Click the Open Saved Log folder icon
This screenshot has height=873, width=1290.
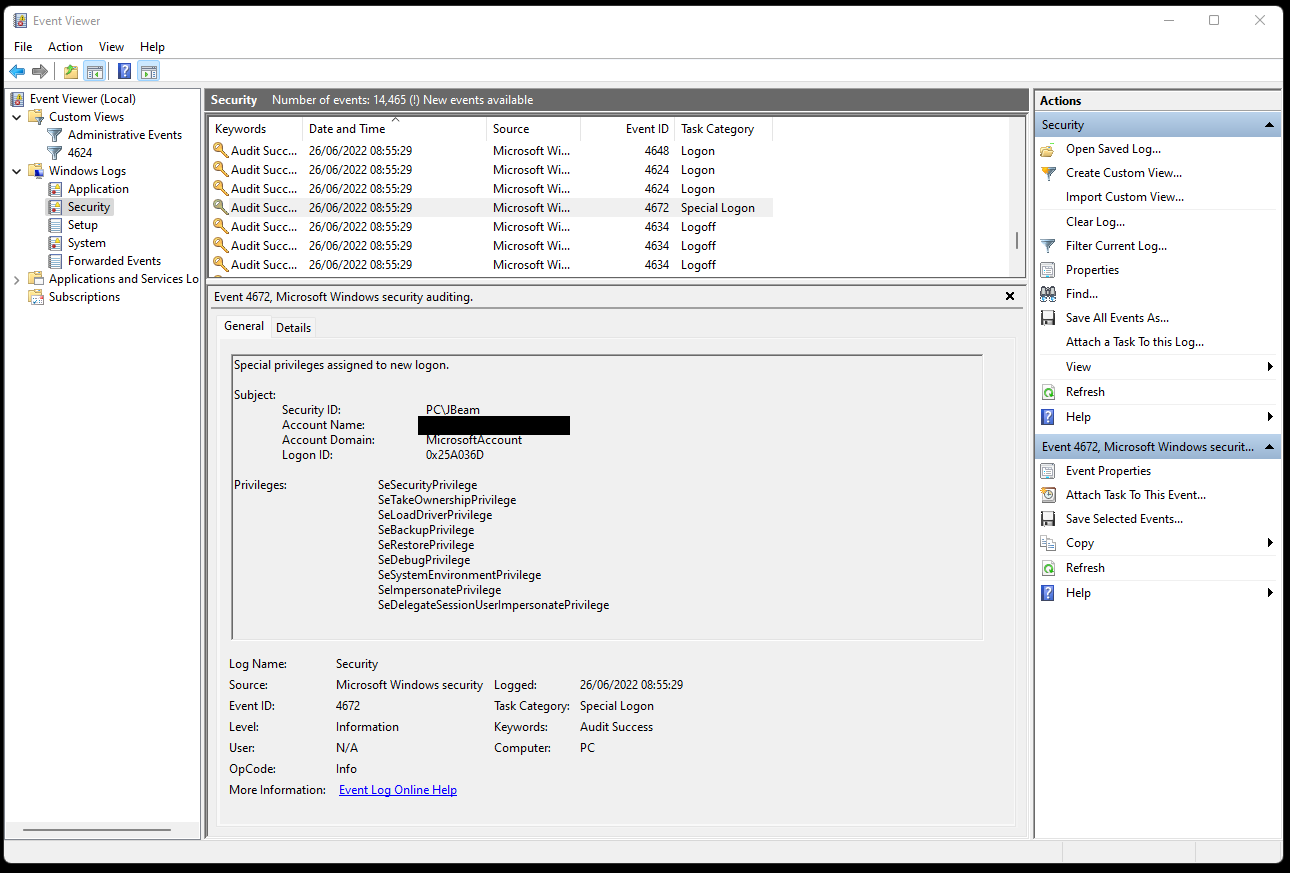(1048, 149)
